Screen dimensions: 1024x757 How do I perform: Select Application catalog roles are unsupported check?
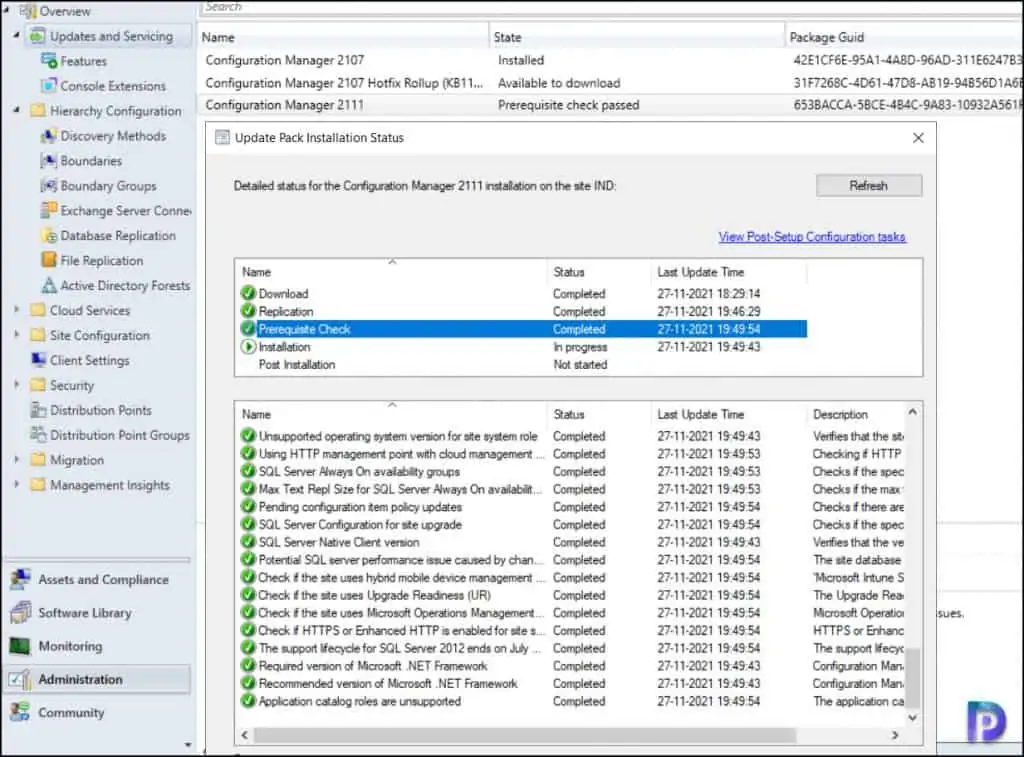tap(571, 701)
